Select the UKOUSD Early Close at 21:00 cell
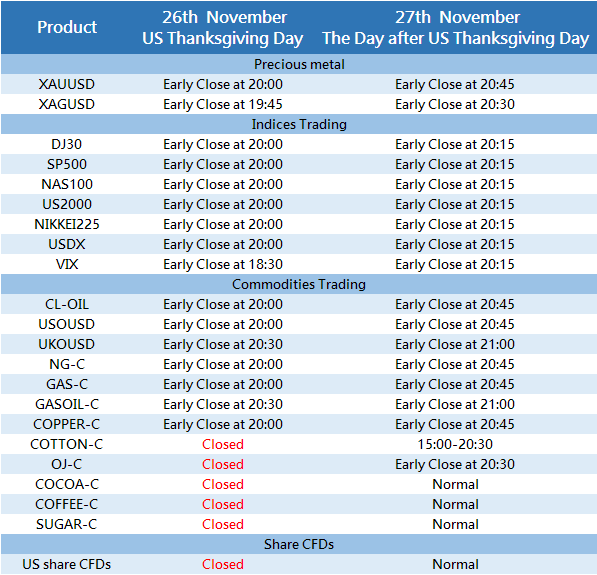Screen dimensions: 597x575 coord(455,344)
